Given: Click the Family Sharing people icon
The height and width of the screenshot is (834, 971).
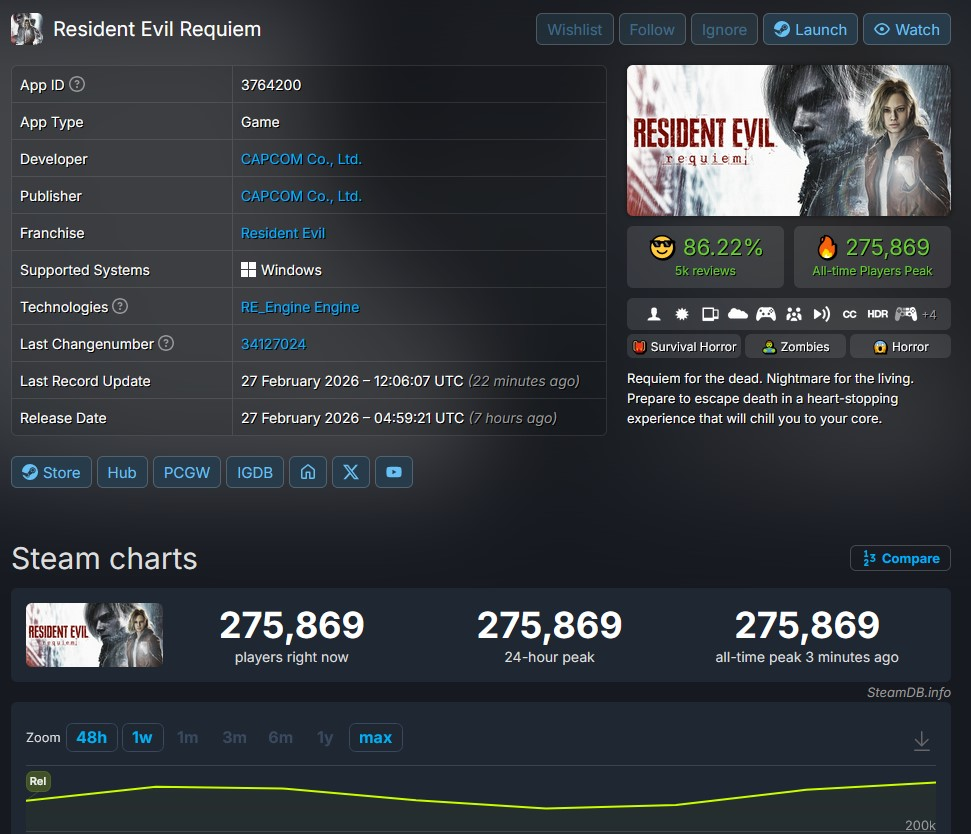Looking at the screenshot, I should pos(793,314).
